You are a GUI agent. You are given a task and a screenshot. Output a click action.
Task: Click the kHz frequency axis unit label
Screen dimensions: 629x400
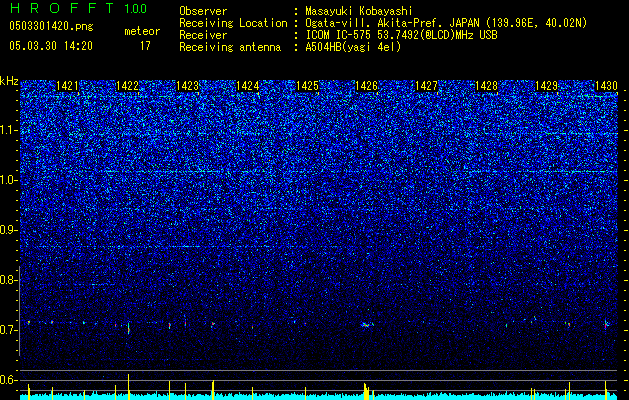tap(9, 81)
